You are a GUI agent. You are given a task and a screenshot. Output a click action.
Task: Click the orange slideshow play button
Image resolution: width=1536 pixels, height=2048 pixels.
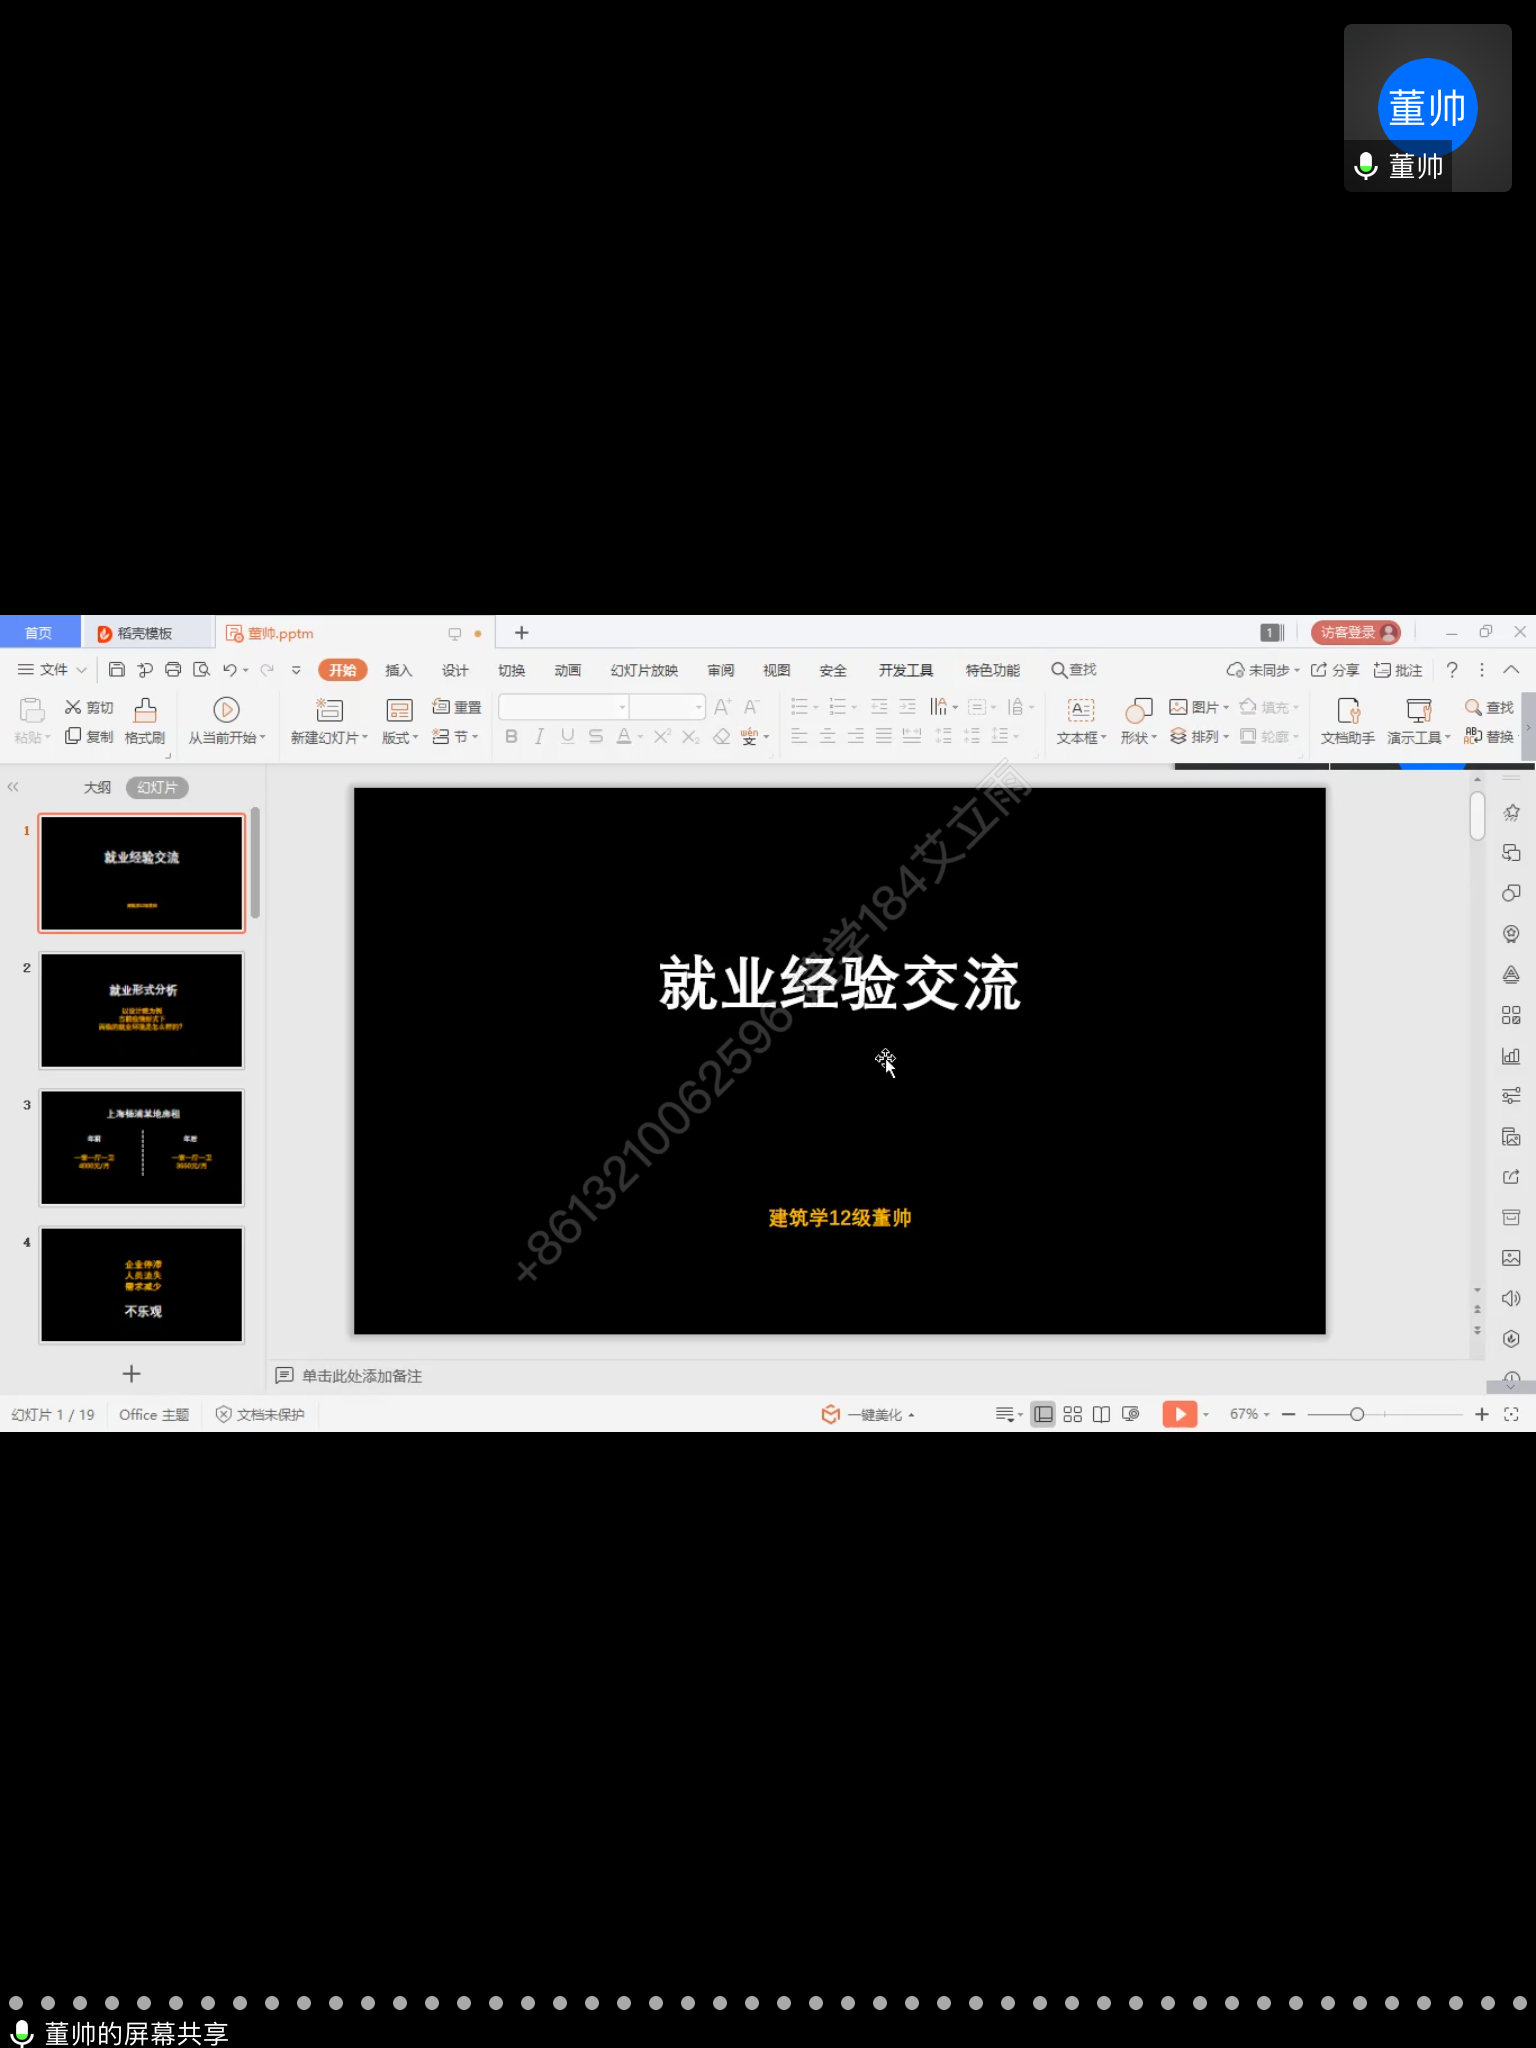1179,1414
